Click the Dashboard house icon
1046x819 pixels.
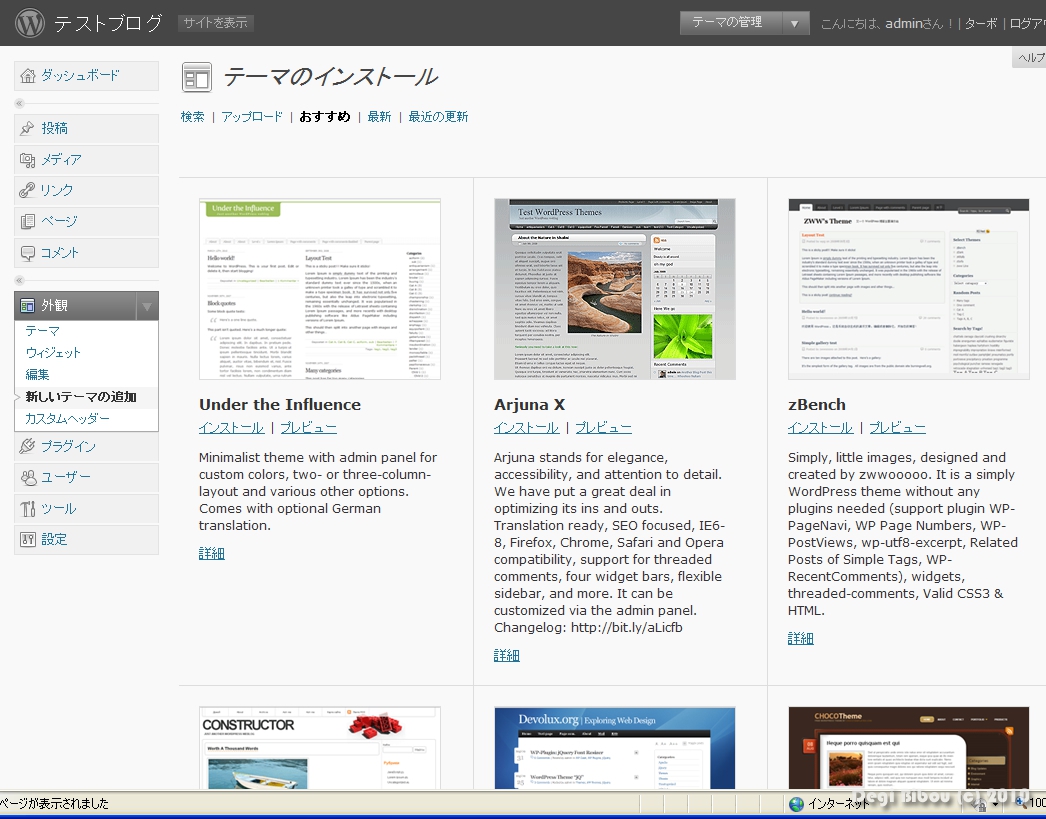tap(27, 75)
